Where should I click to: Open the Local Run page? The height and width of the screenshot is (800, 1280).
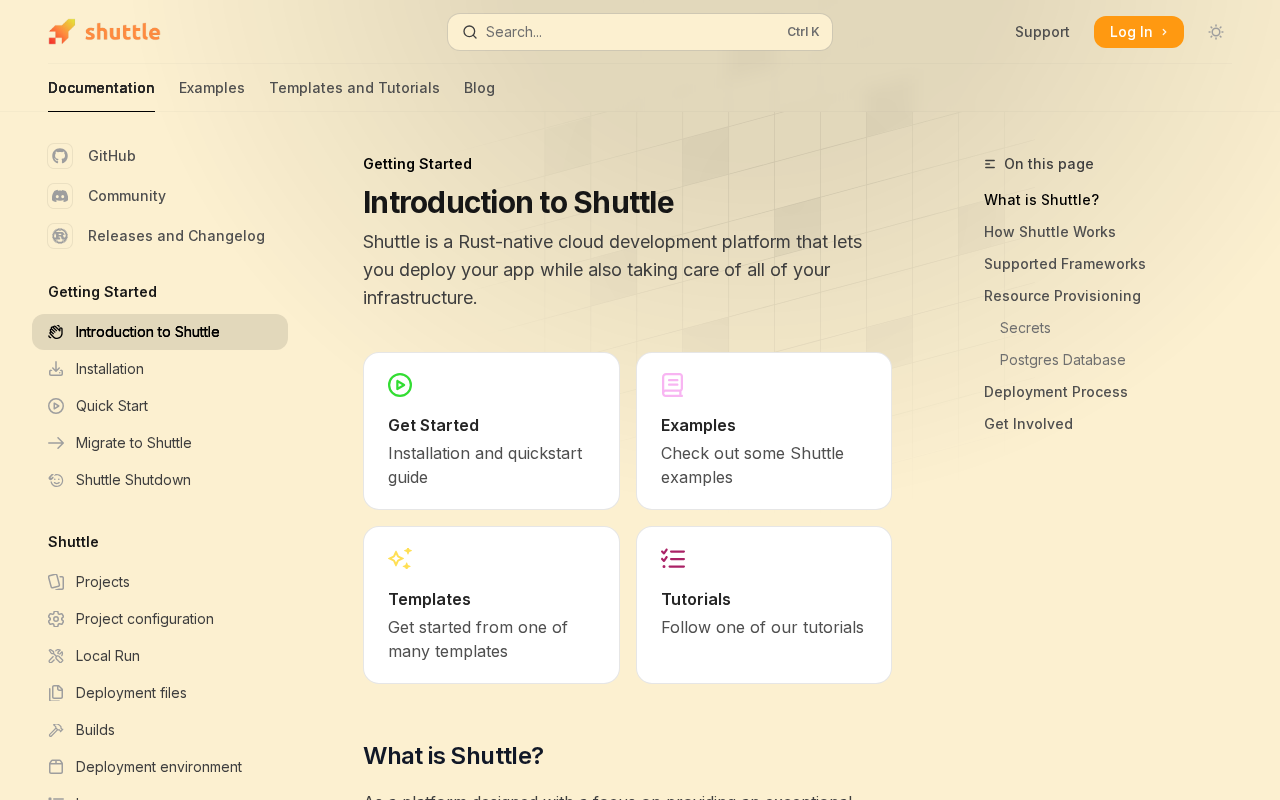click(x=160, y=656)
